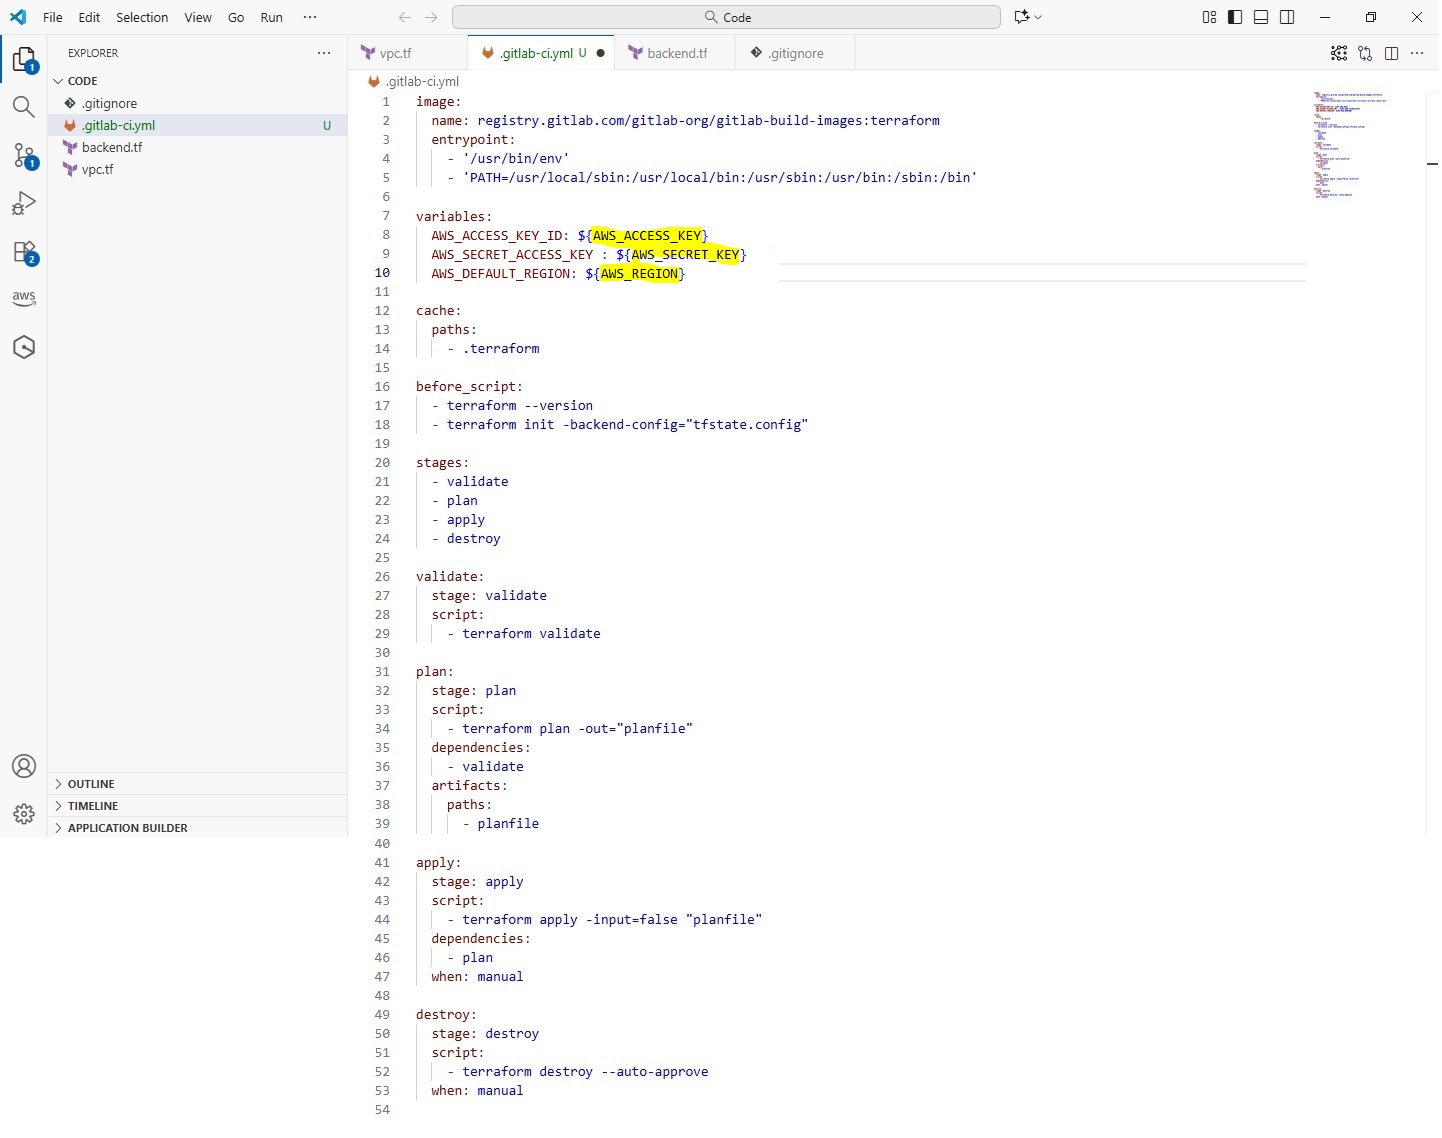The width and height of the screenshot is (1442, 1138).
Task: Open vpc.tf in the explorer
Action: [98, 170]
